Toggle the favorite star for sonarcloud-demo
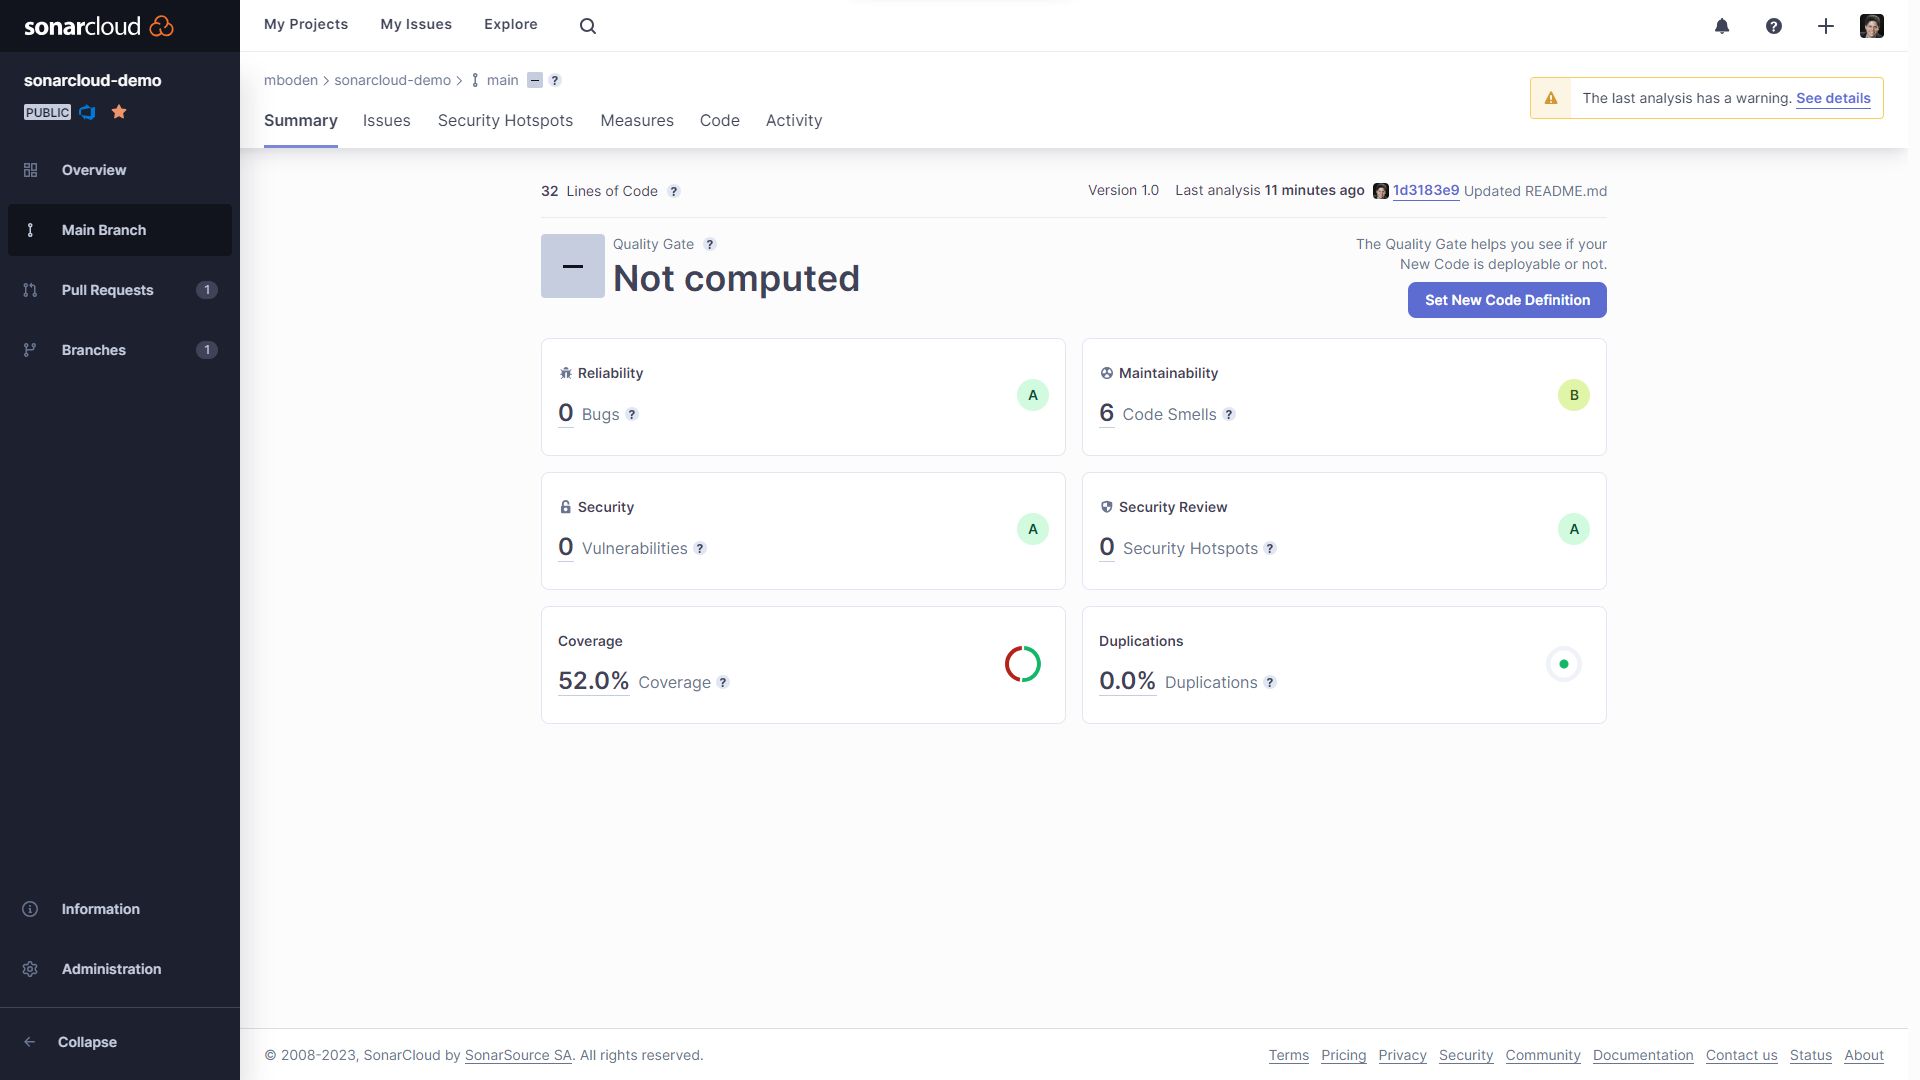The height and width of the screenshot is (1080, 1920). pos(119,112)
